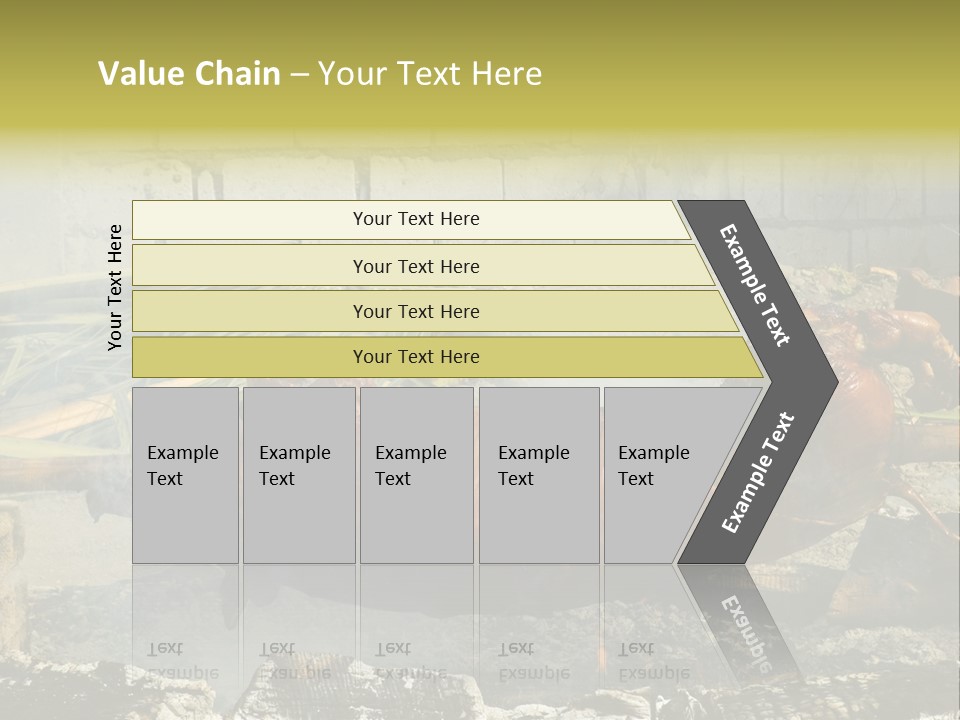Click the "Value Chain" slide title

point(189,74)
